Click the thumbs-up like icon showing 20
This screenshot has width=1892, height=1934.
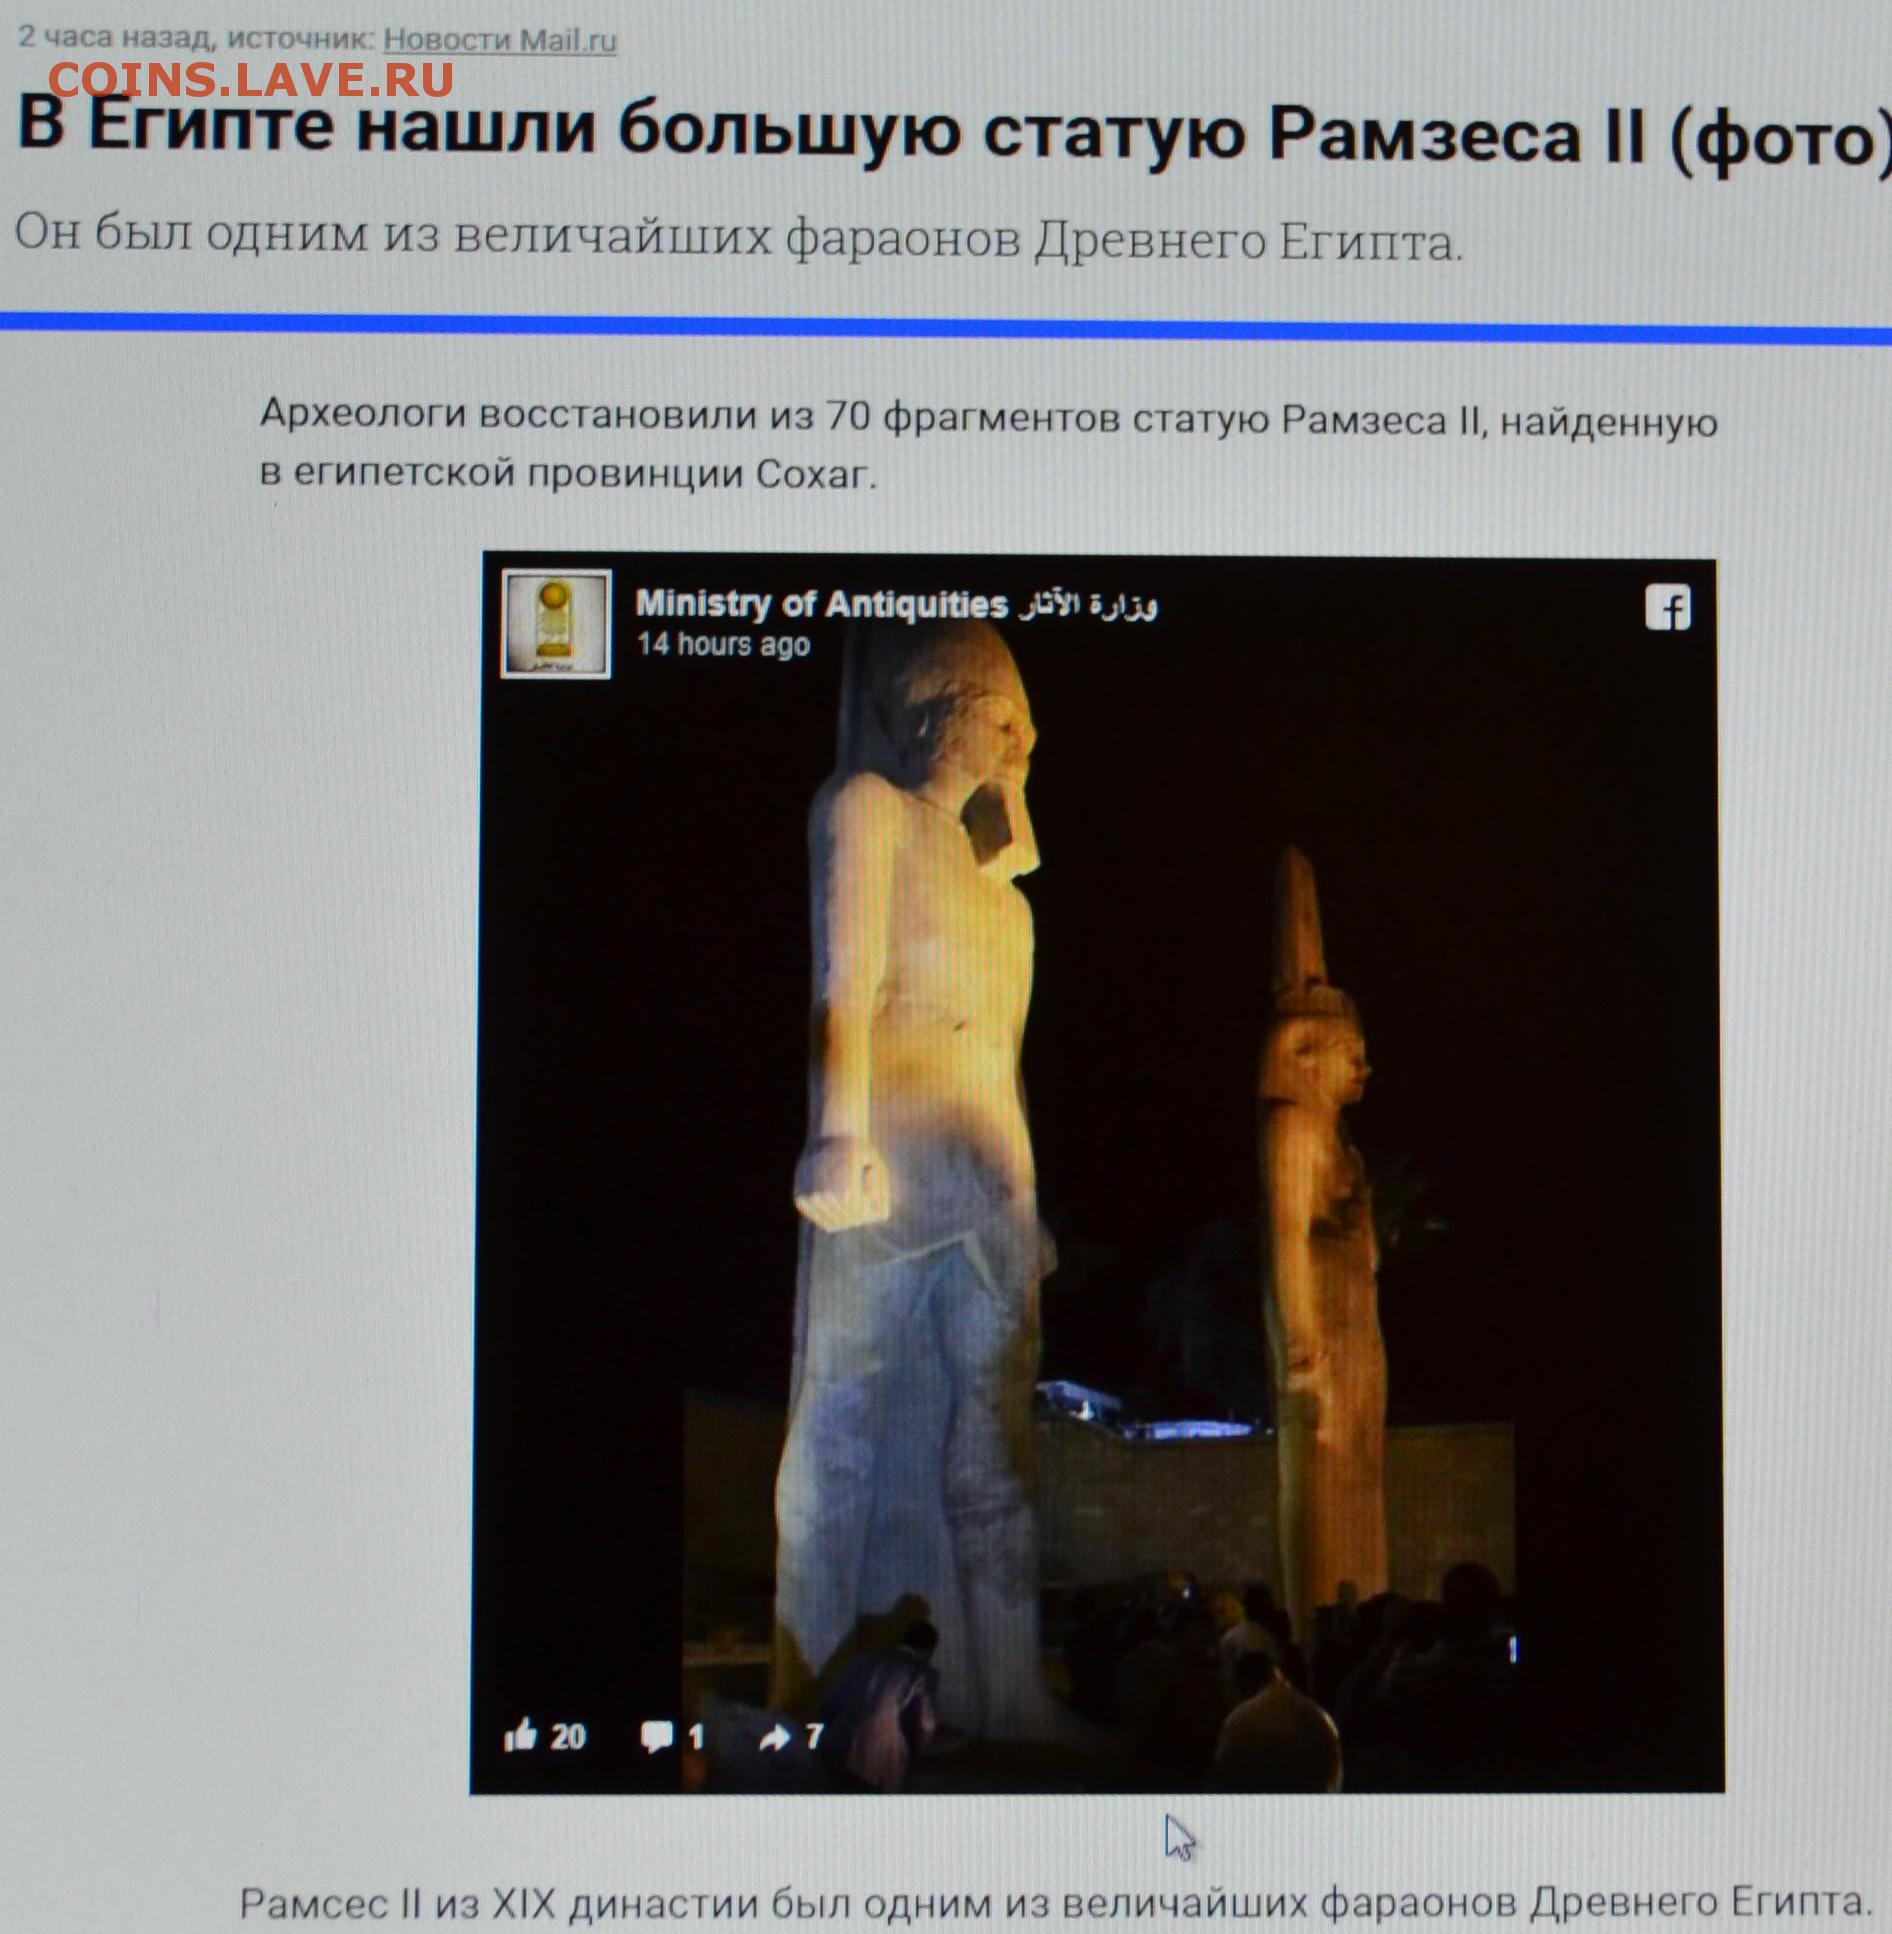[x=521, y=1736]
